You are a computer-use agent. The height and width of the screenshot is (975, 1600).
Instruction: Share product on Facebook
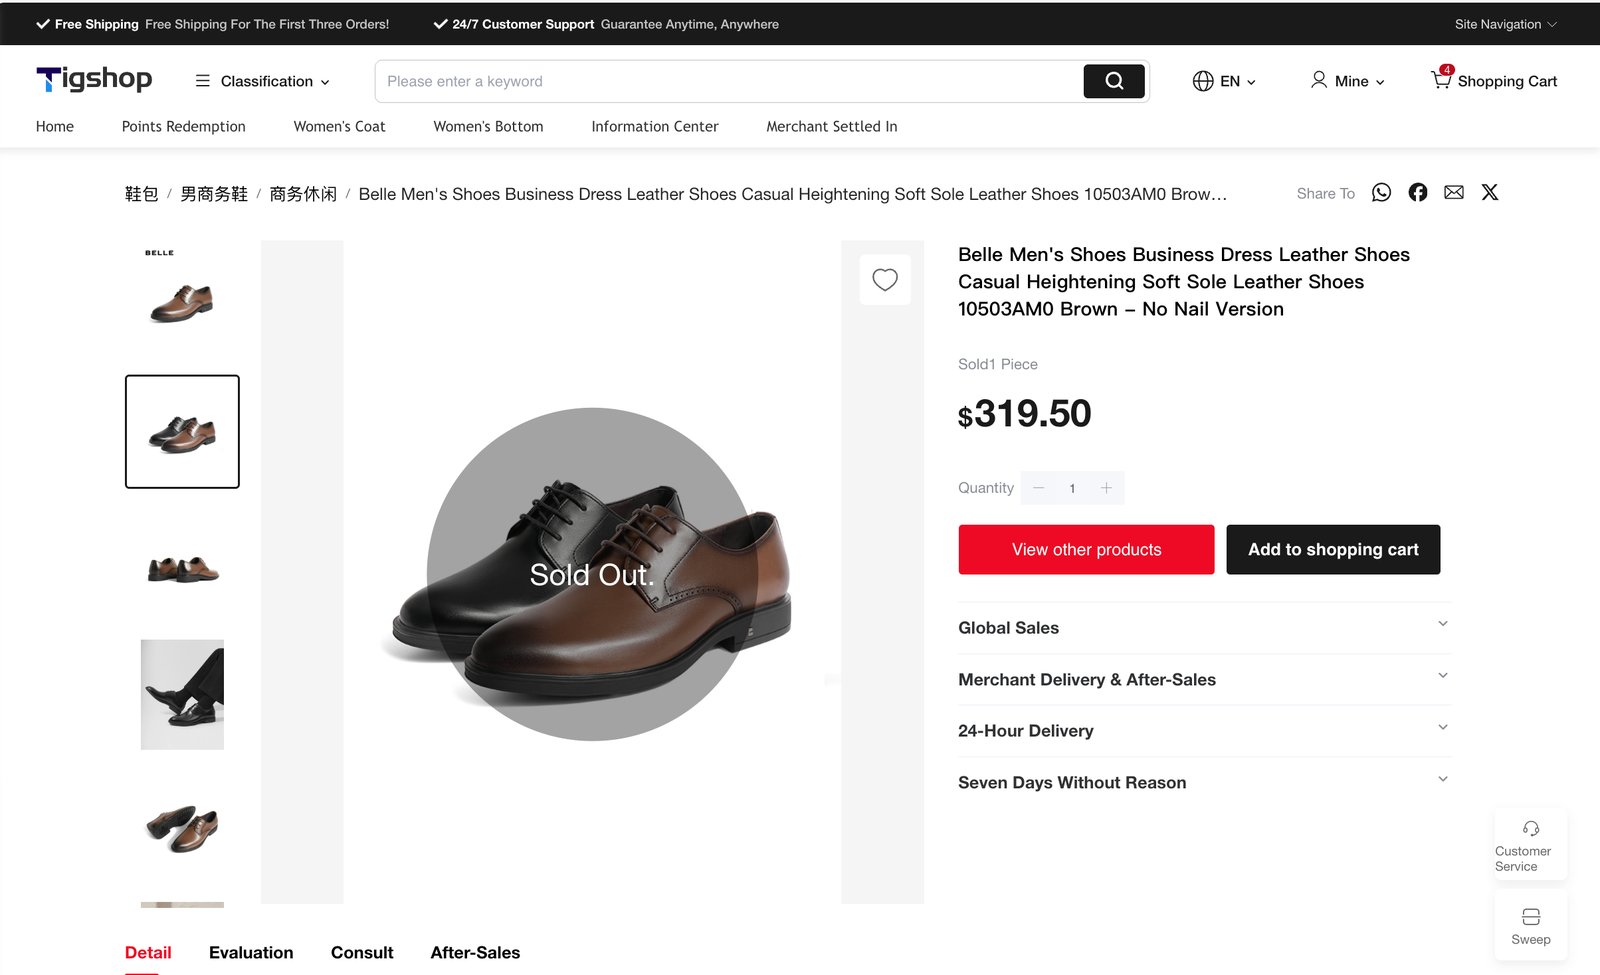pos(1418,193)
